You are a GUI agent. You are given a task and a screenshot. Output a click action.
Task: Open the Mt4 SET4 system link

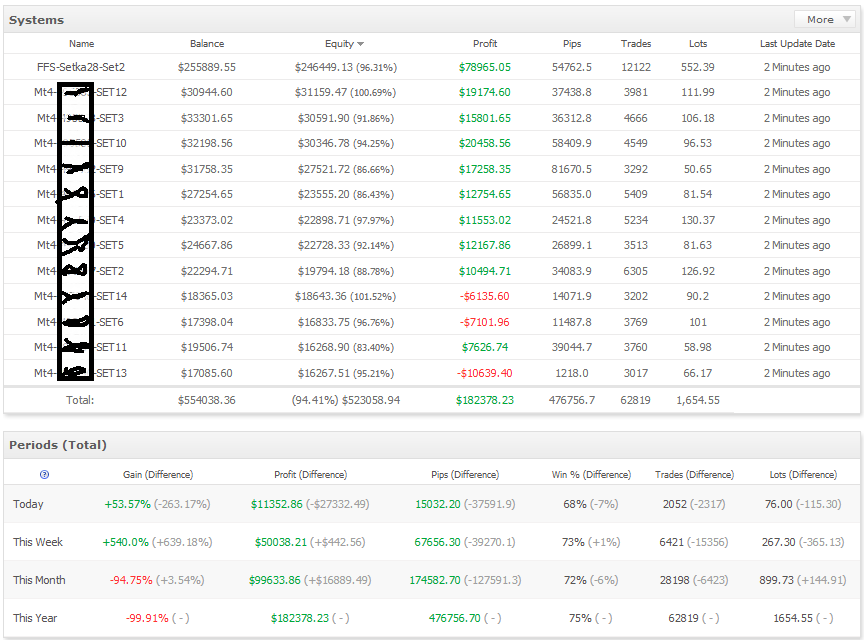coord(80,220)
